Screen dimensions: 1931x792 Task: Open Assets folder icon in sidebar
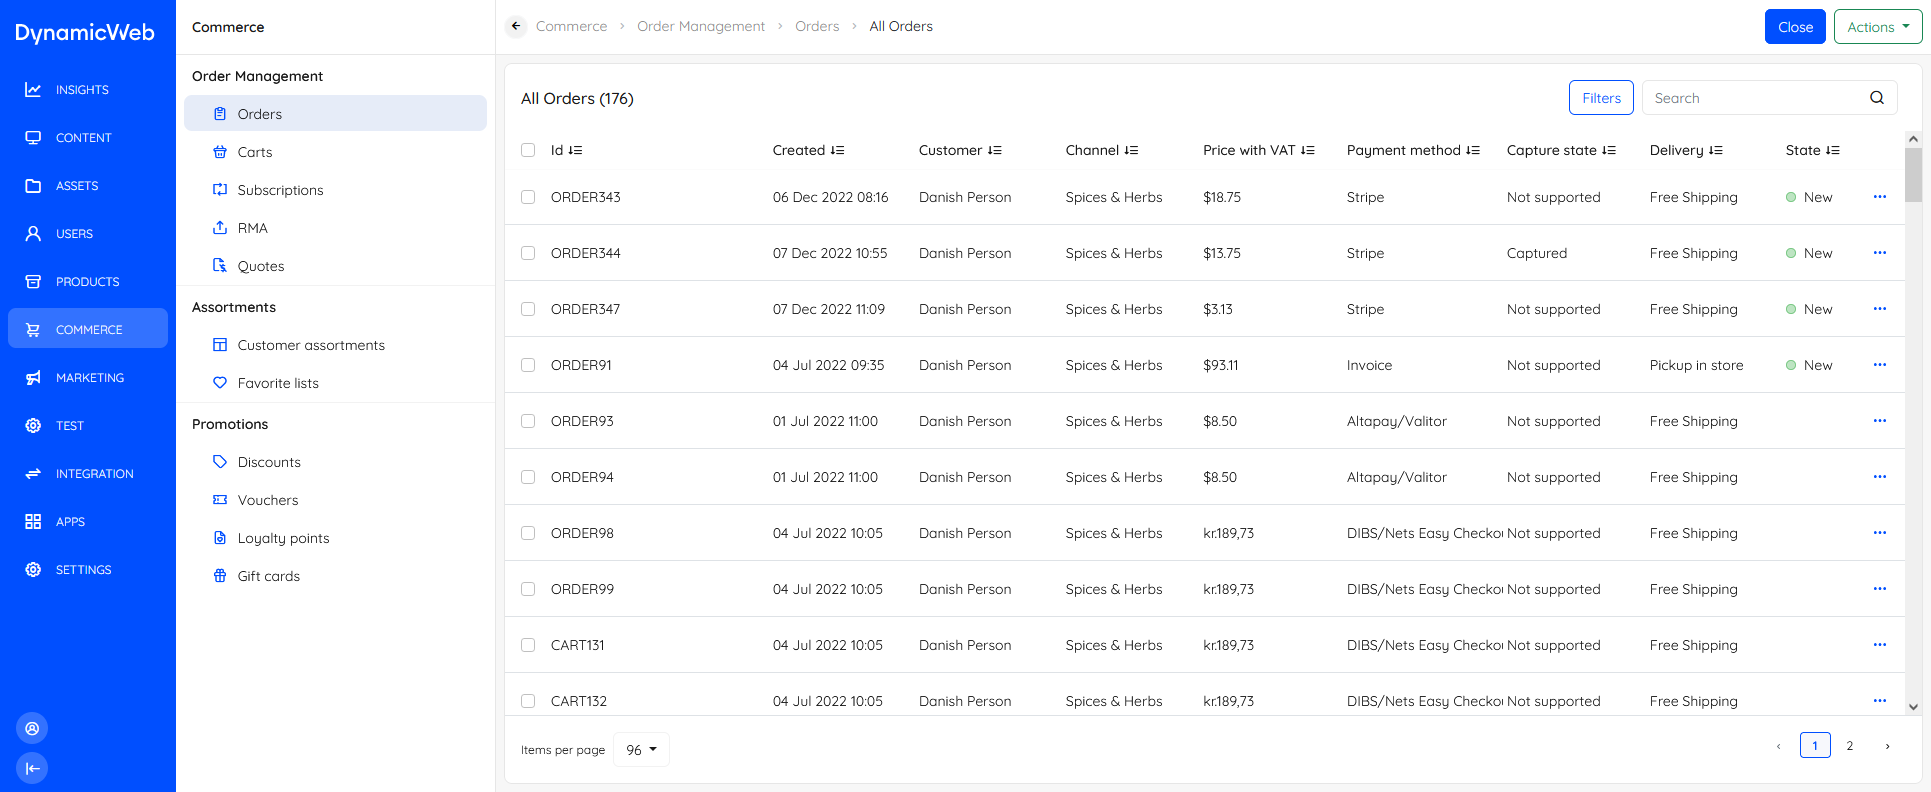(x=33, y=186)
